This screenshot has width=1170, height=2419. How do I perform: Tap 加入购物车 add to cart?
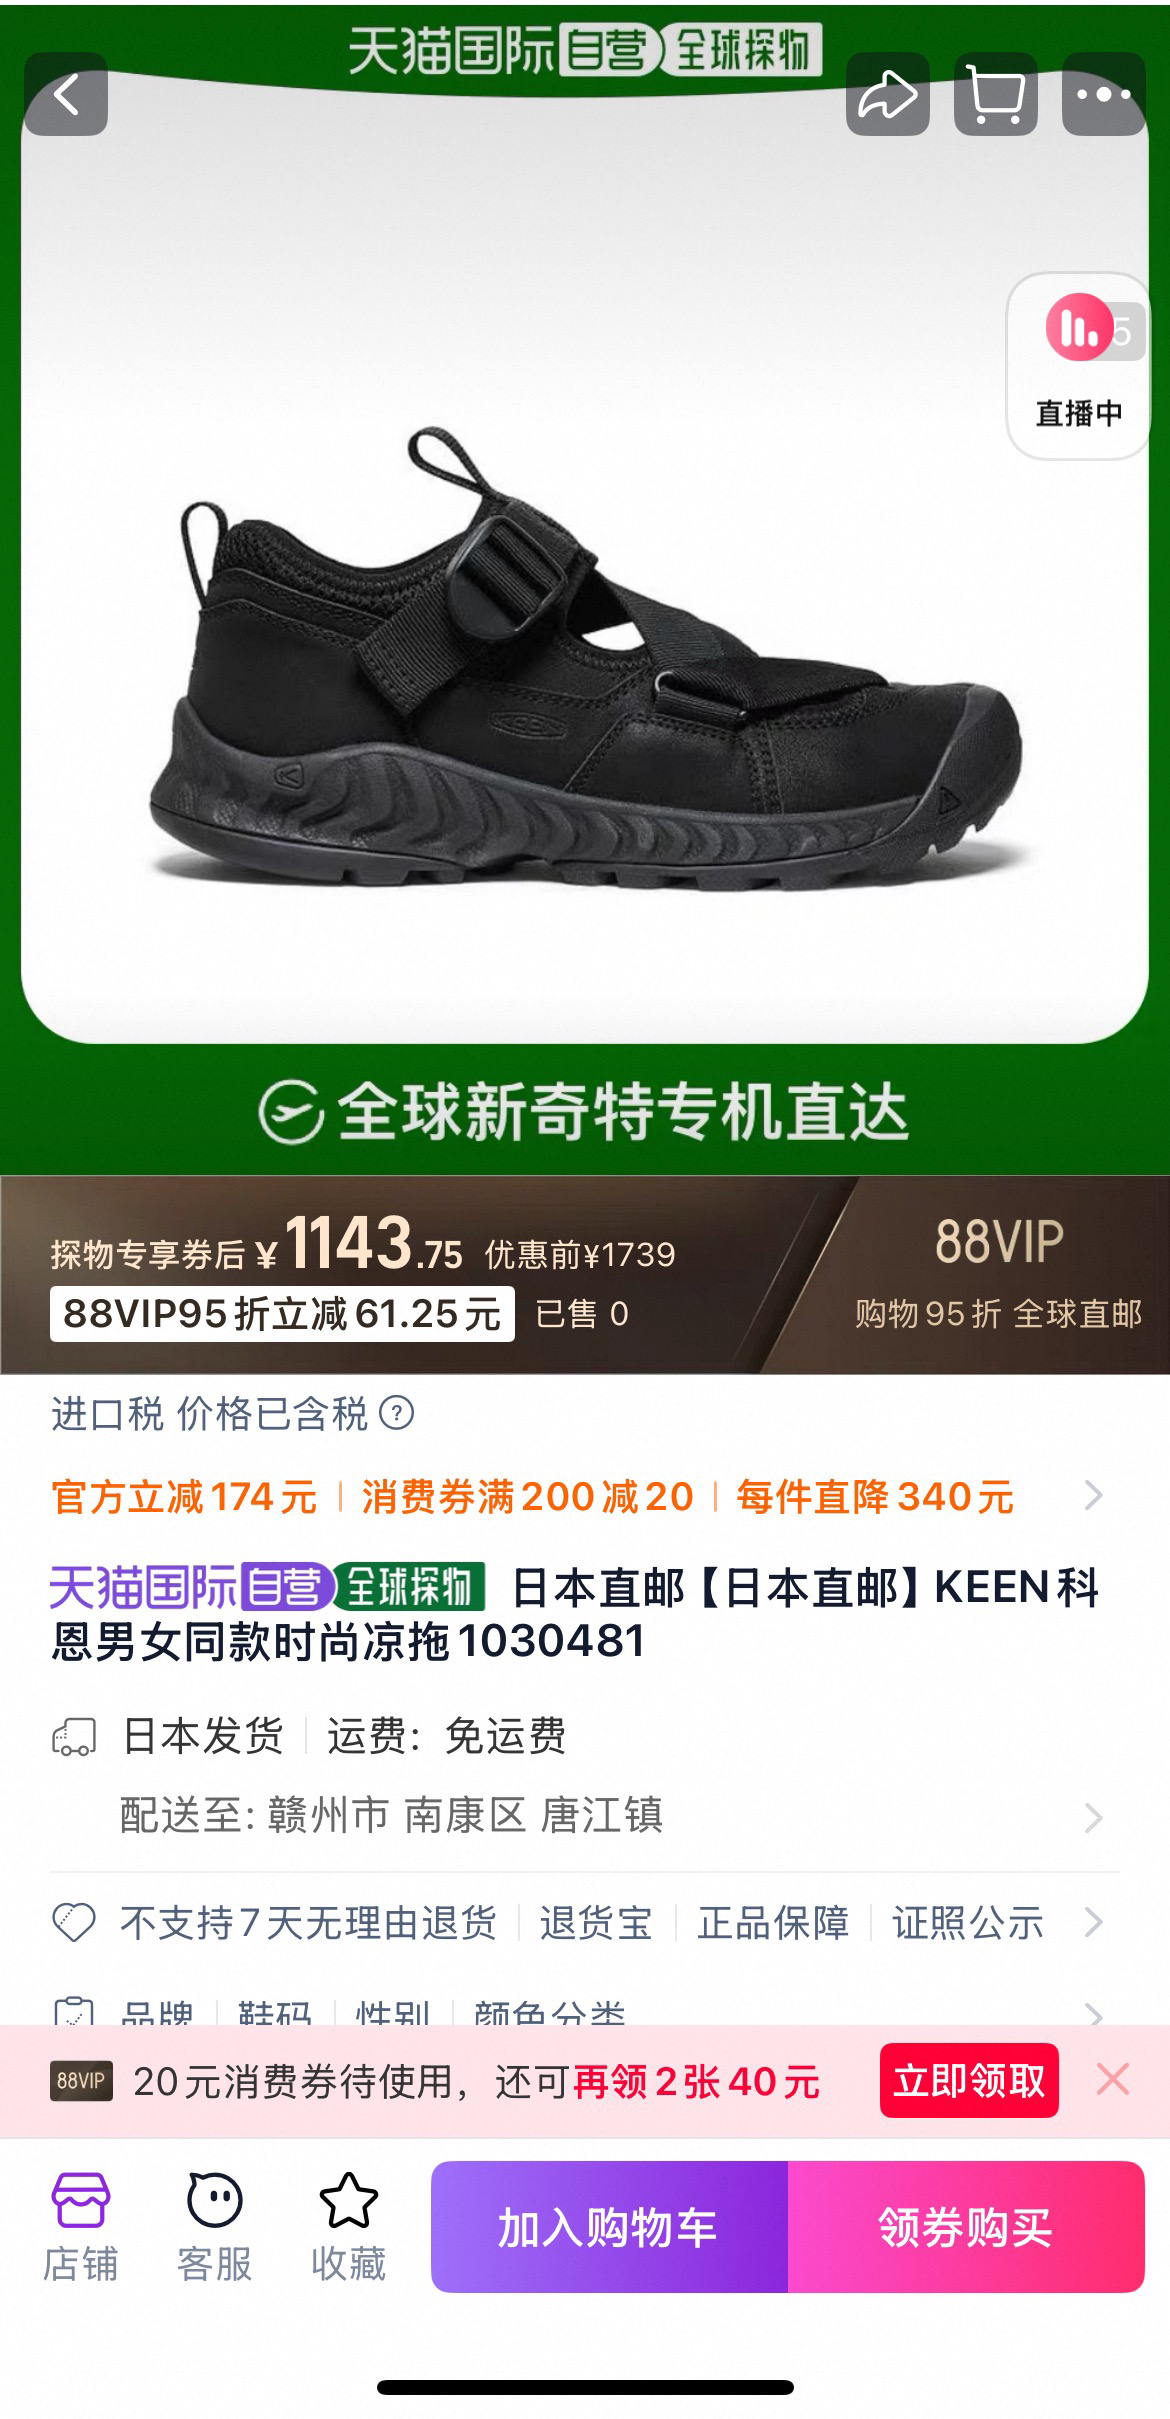point(609,2227)
